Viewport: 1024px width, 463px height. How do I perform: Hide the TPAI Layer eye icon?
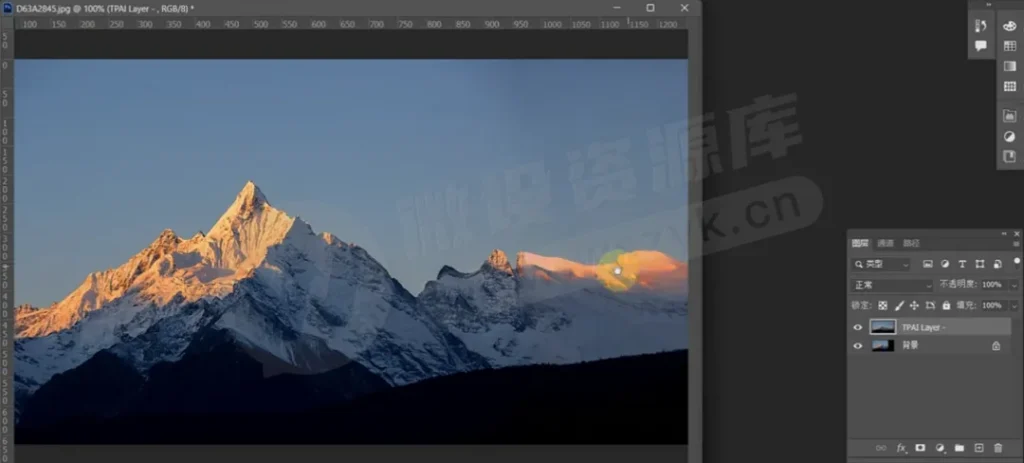pyautogui.click(x=857, y=328)
